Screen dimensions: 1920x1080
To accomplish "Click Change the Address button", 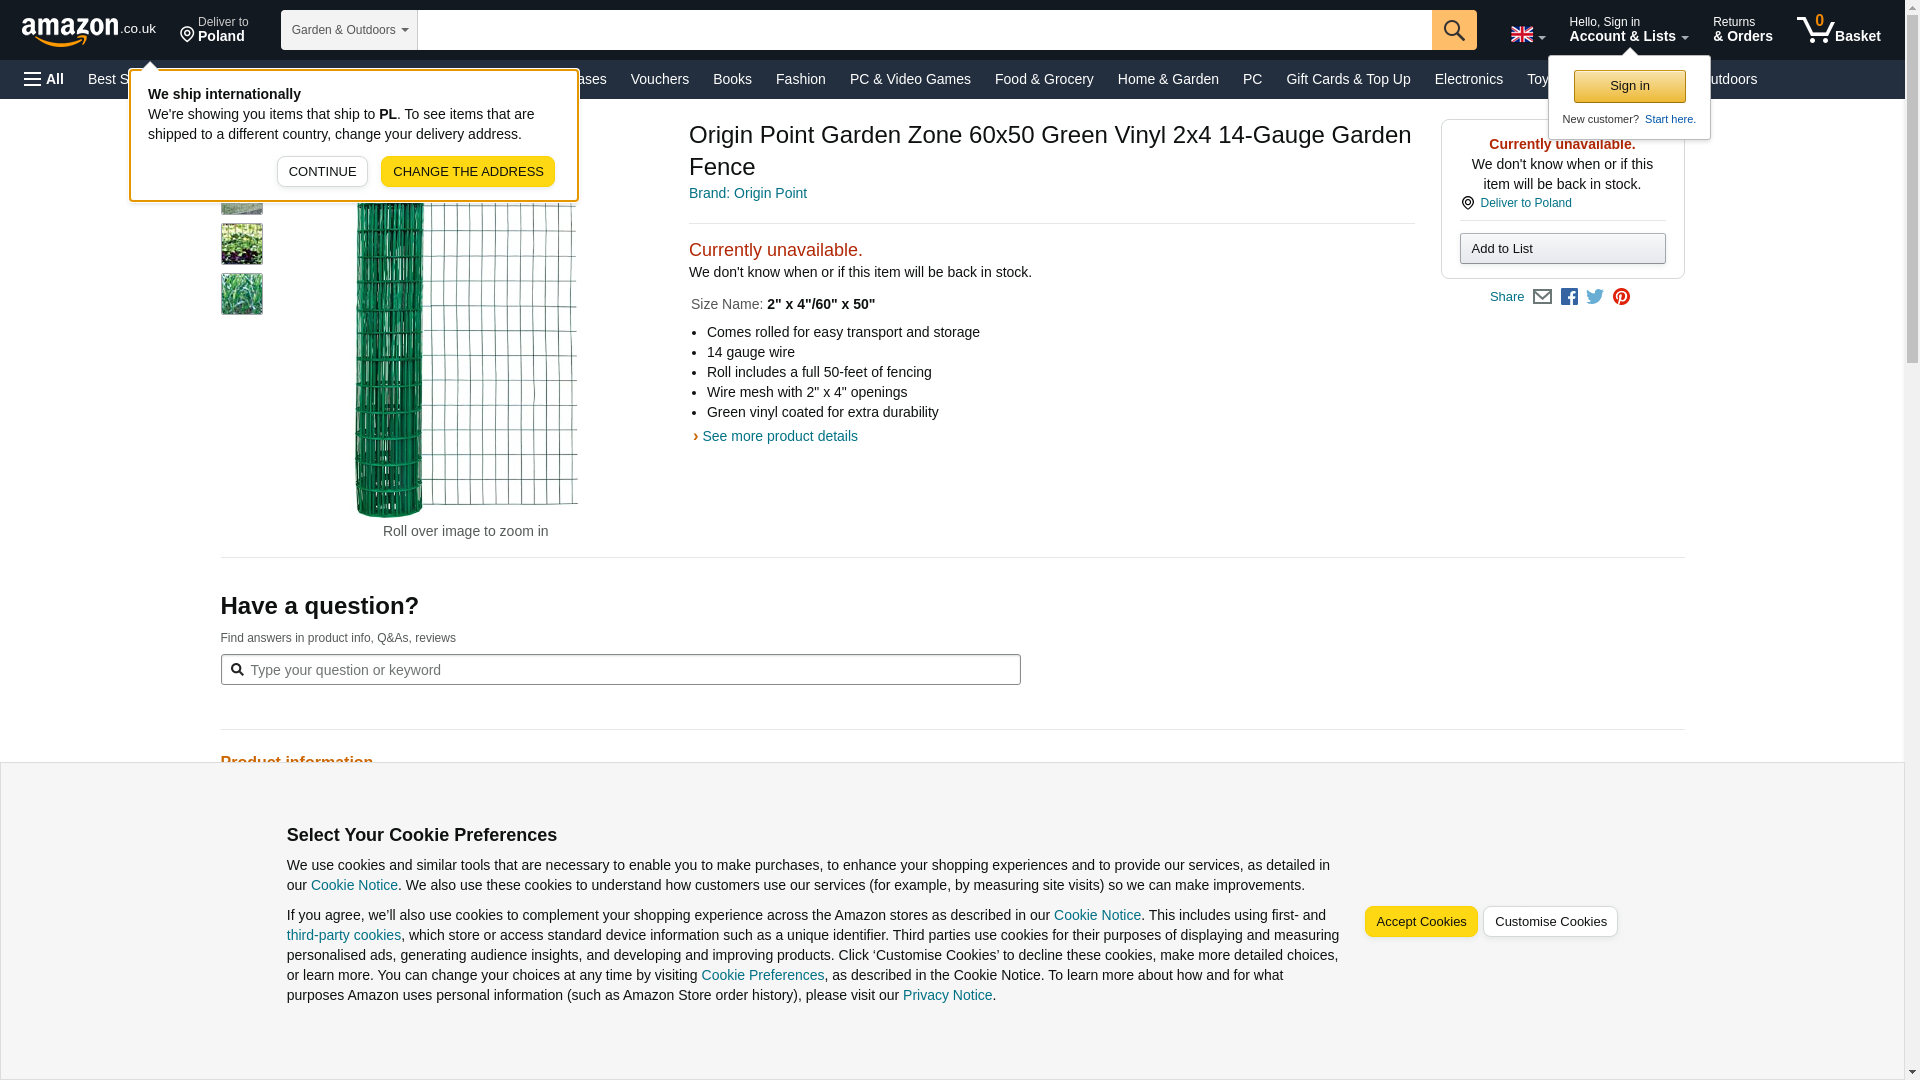I will tap(467, 172).
